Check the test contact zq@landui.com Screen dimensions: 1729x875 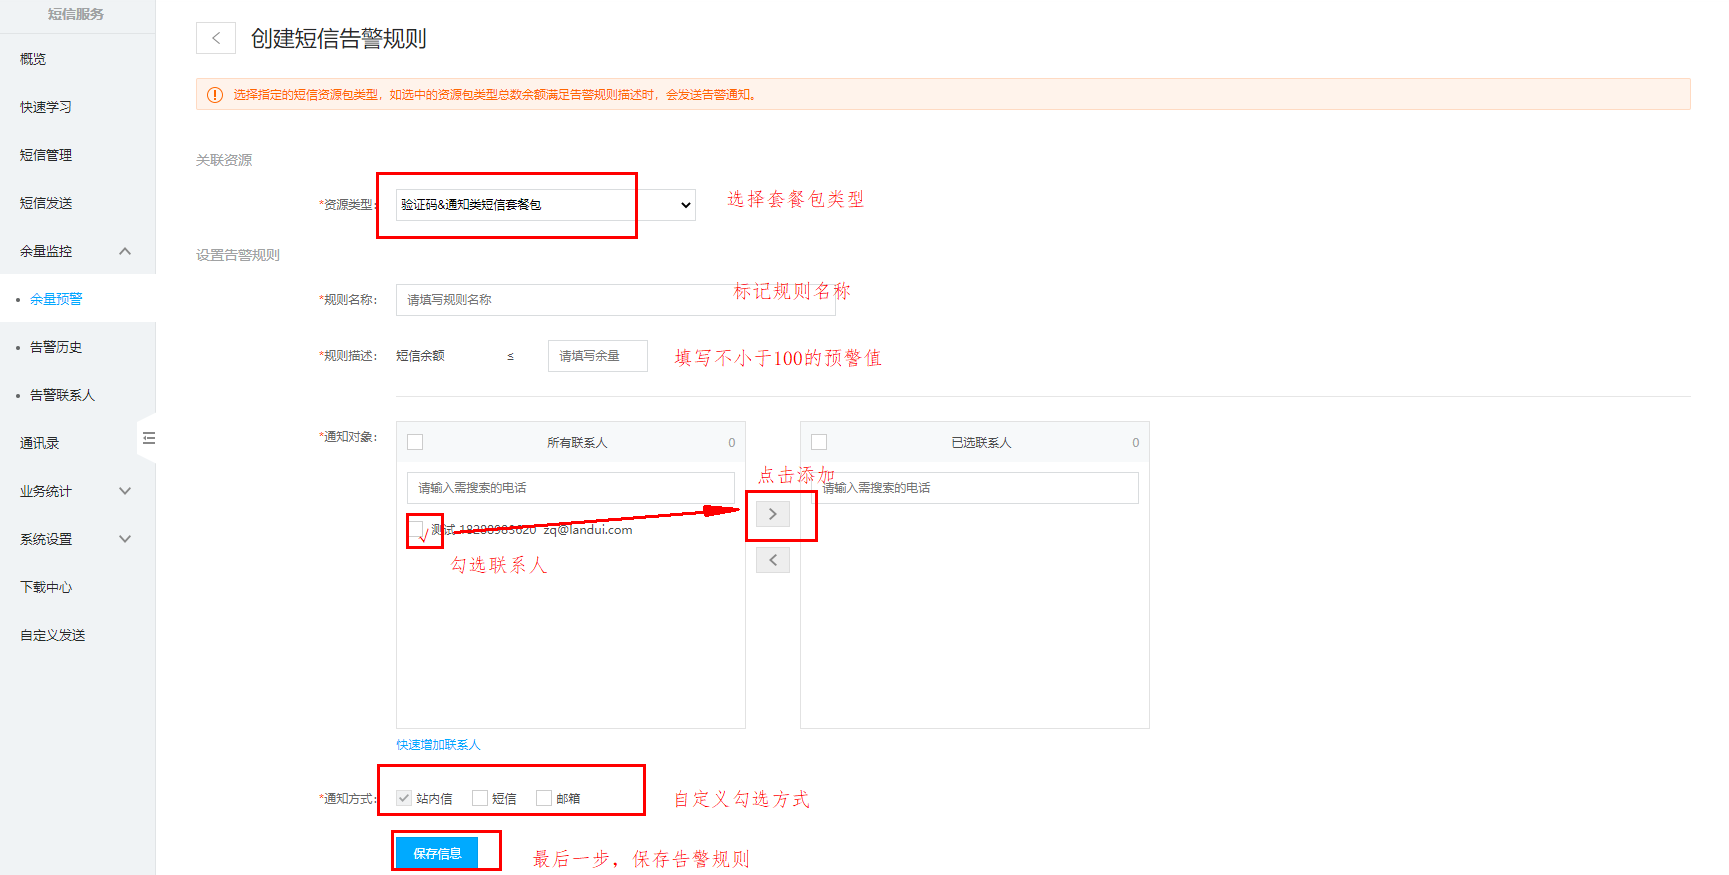pos(417,529)
